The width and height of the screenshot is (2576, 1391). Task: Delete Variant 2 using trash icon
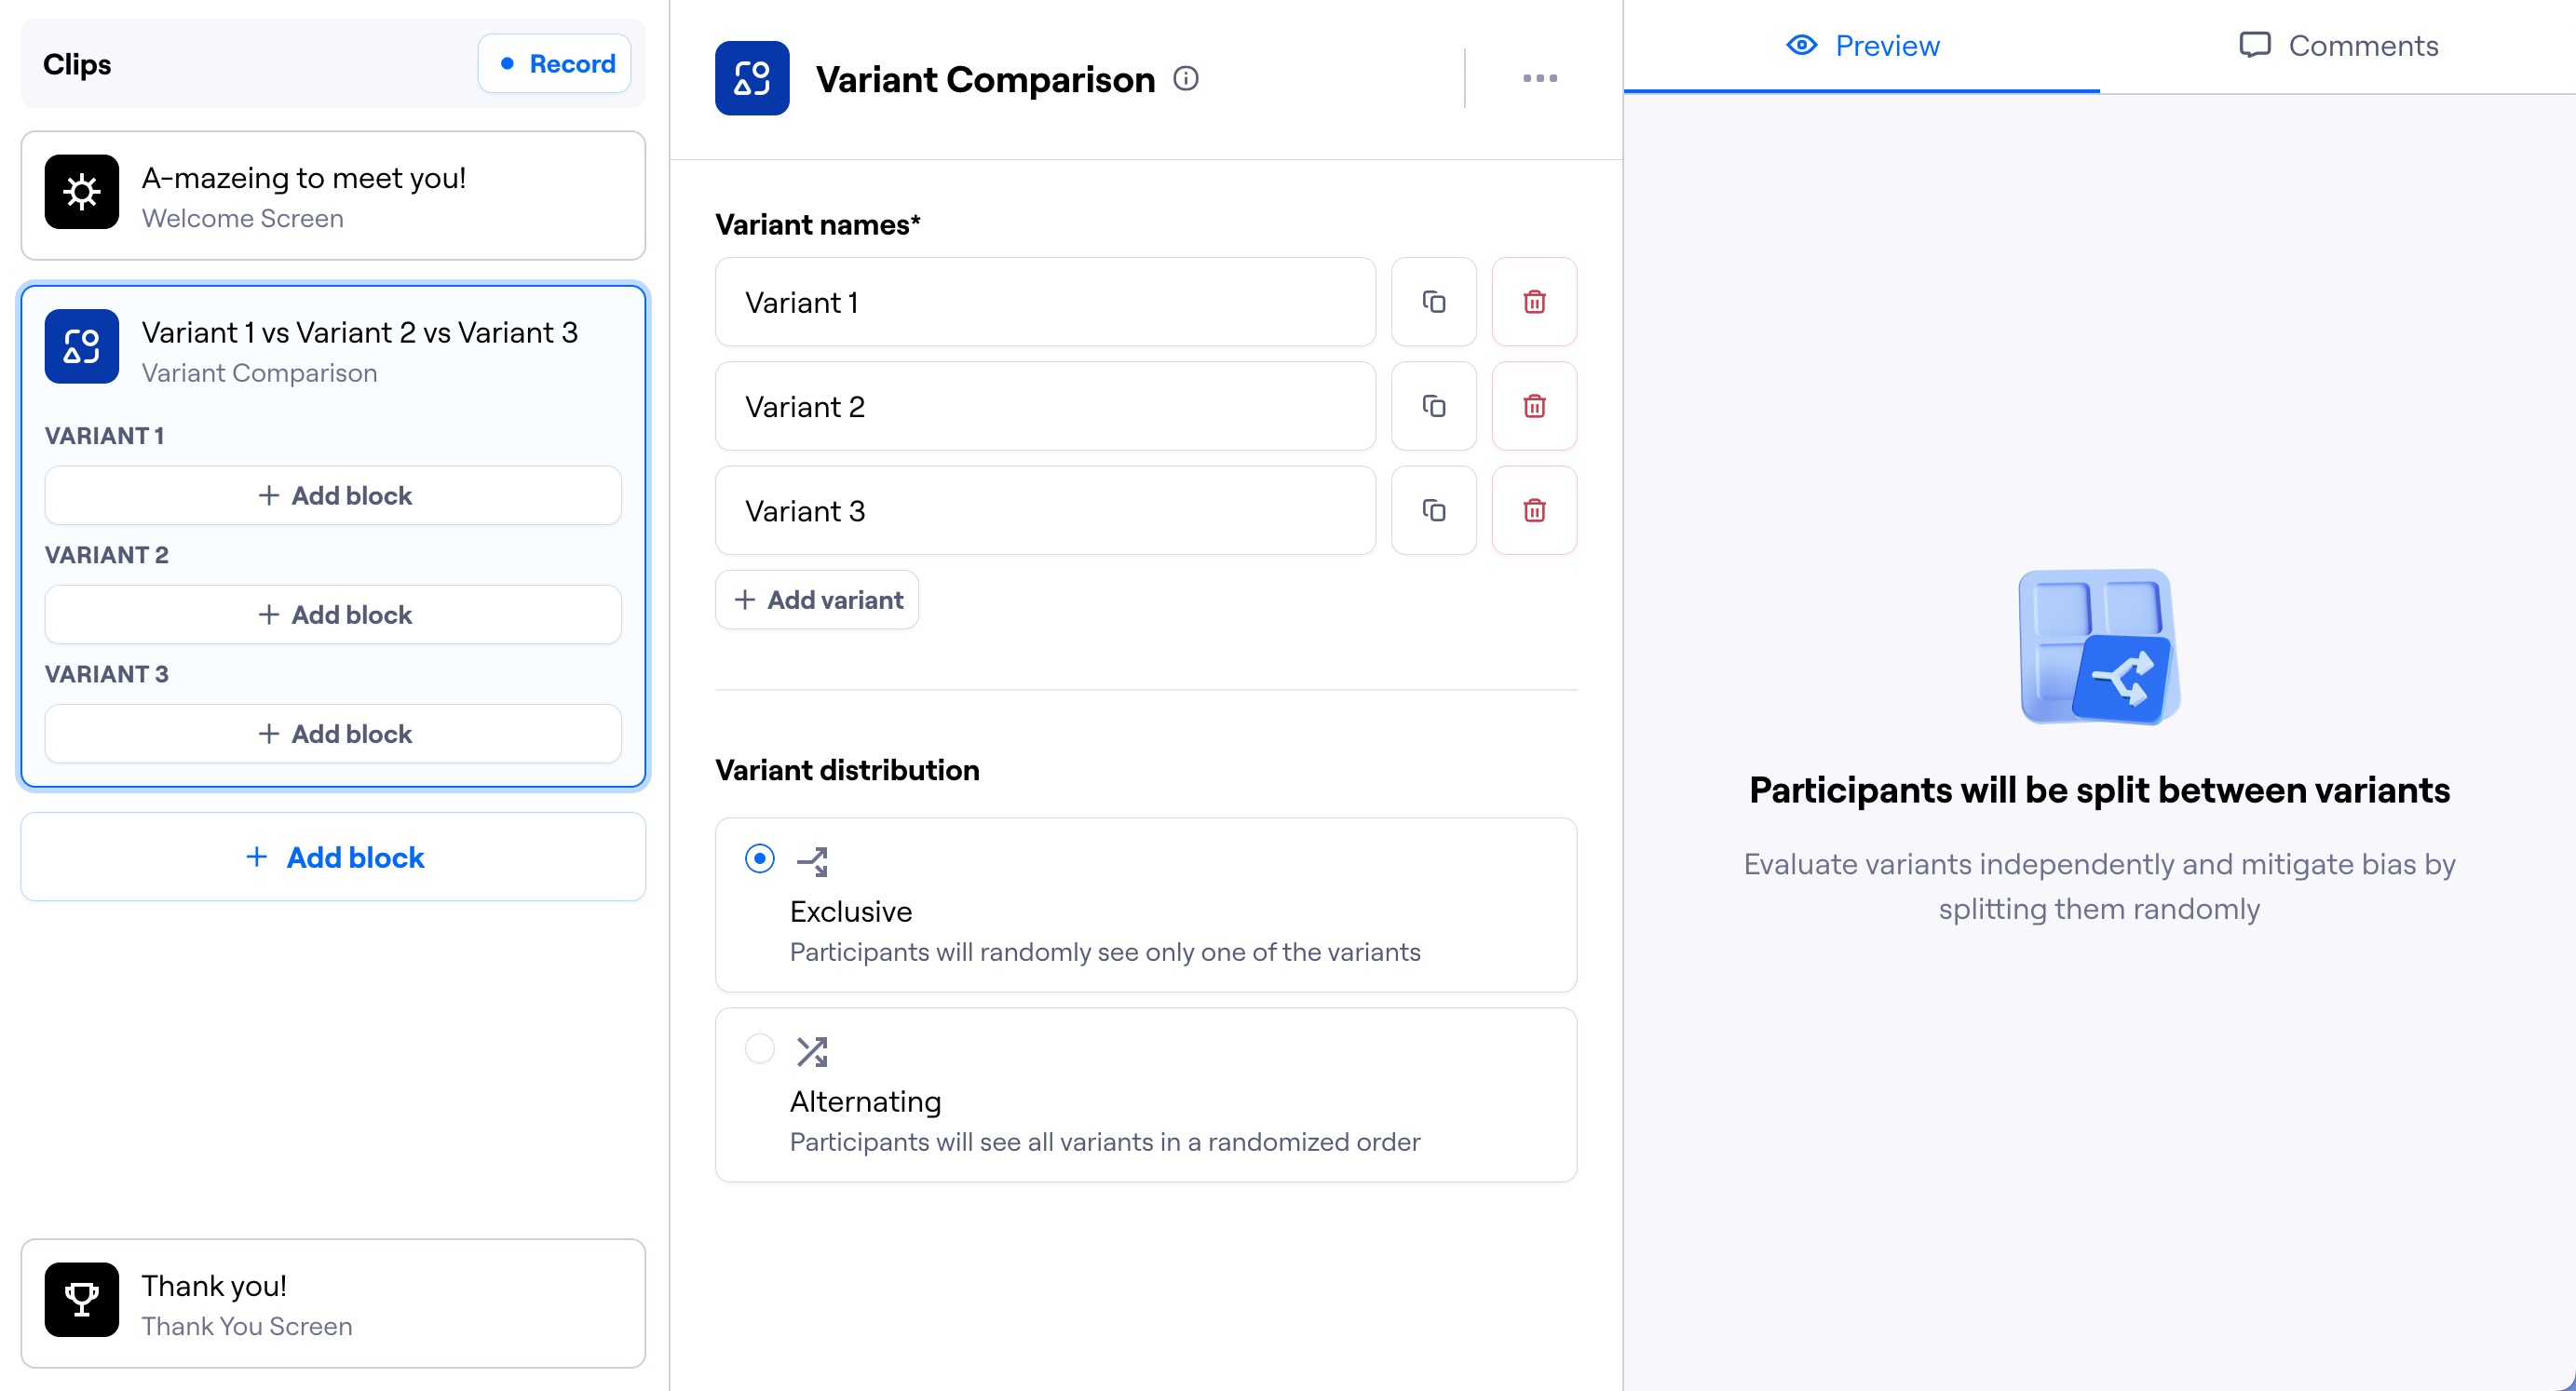point(1534,406)
